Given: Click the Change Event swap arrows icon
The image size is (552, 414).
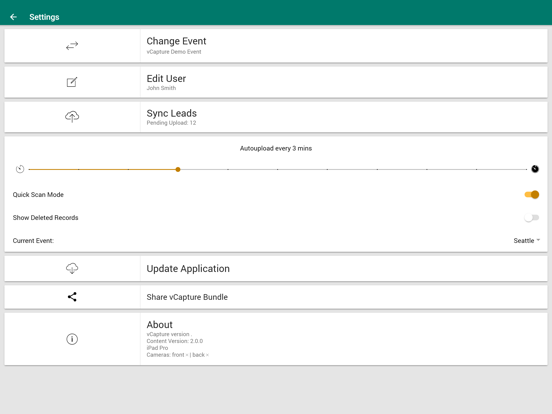Looking at the screenshot, I should click(72, 46).
